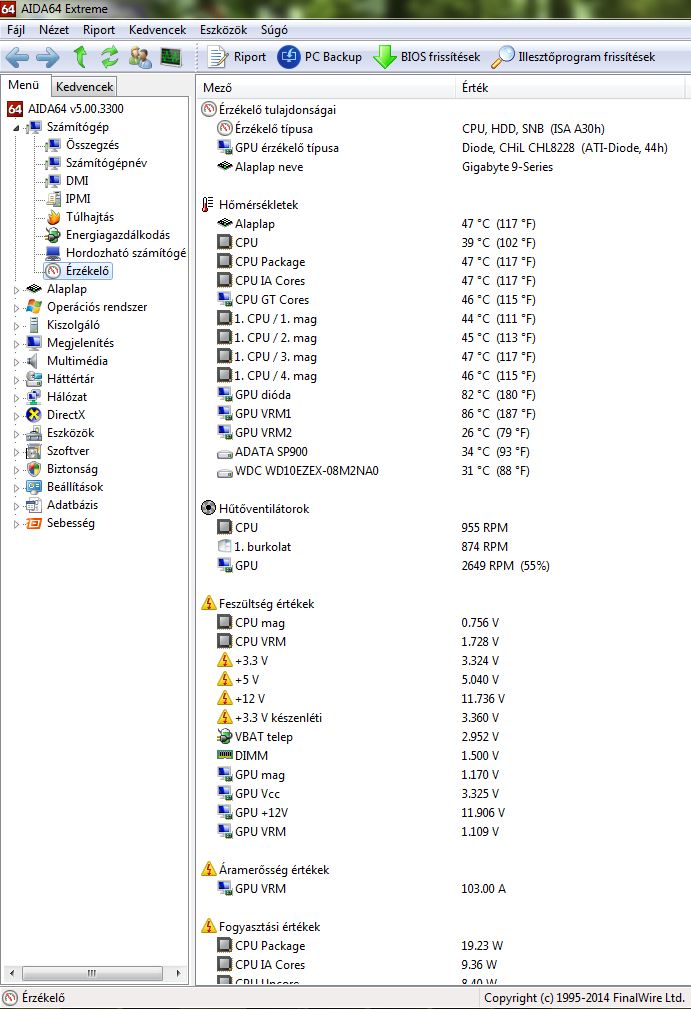Click the green monitor graph toolbar icon
691x1009 pixels.
pos(170,57)
